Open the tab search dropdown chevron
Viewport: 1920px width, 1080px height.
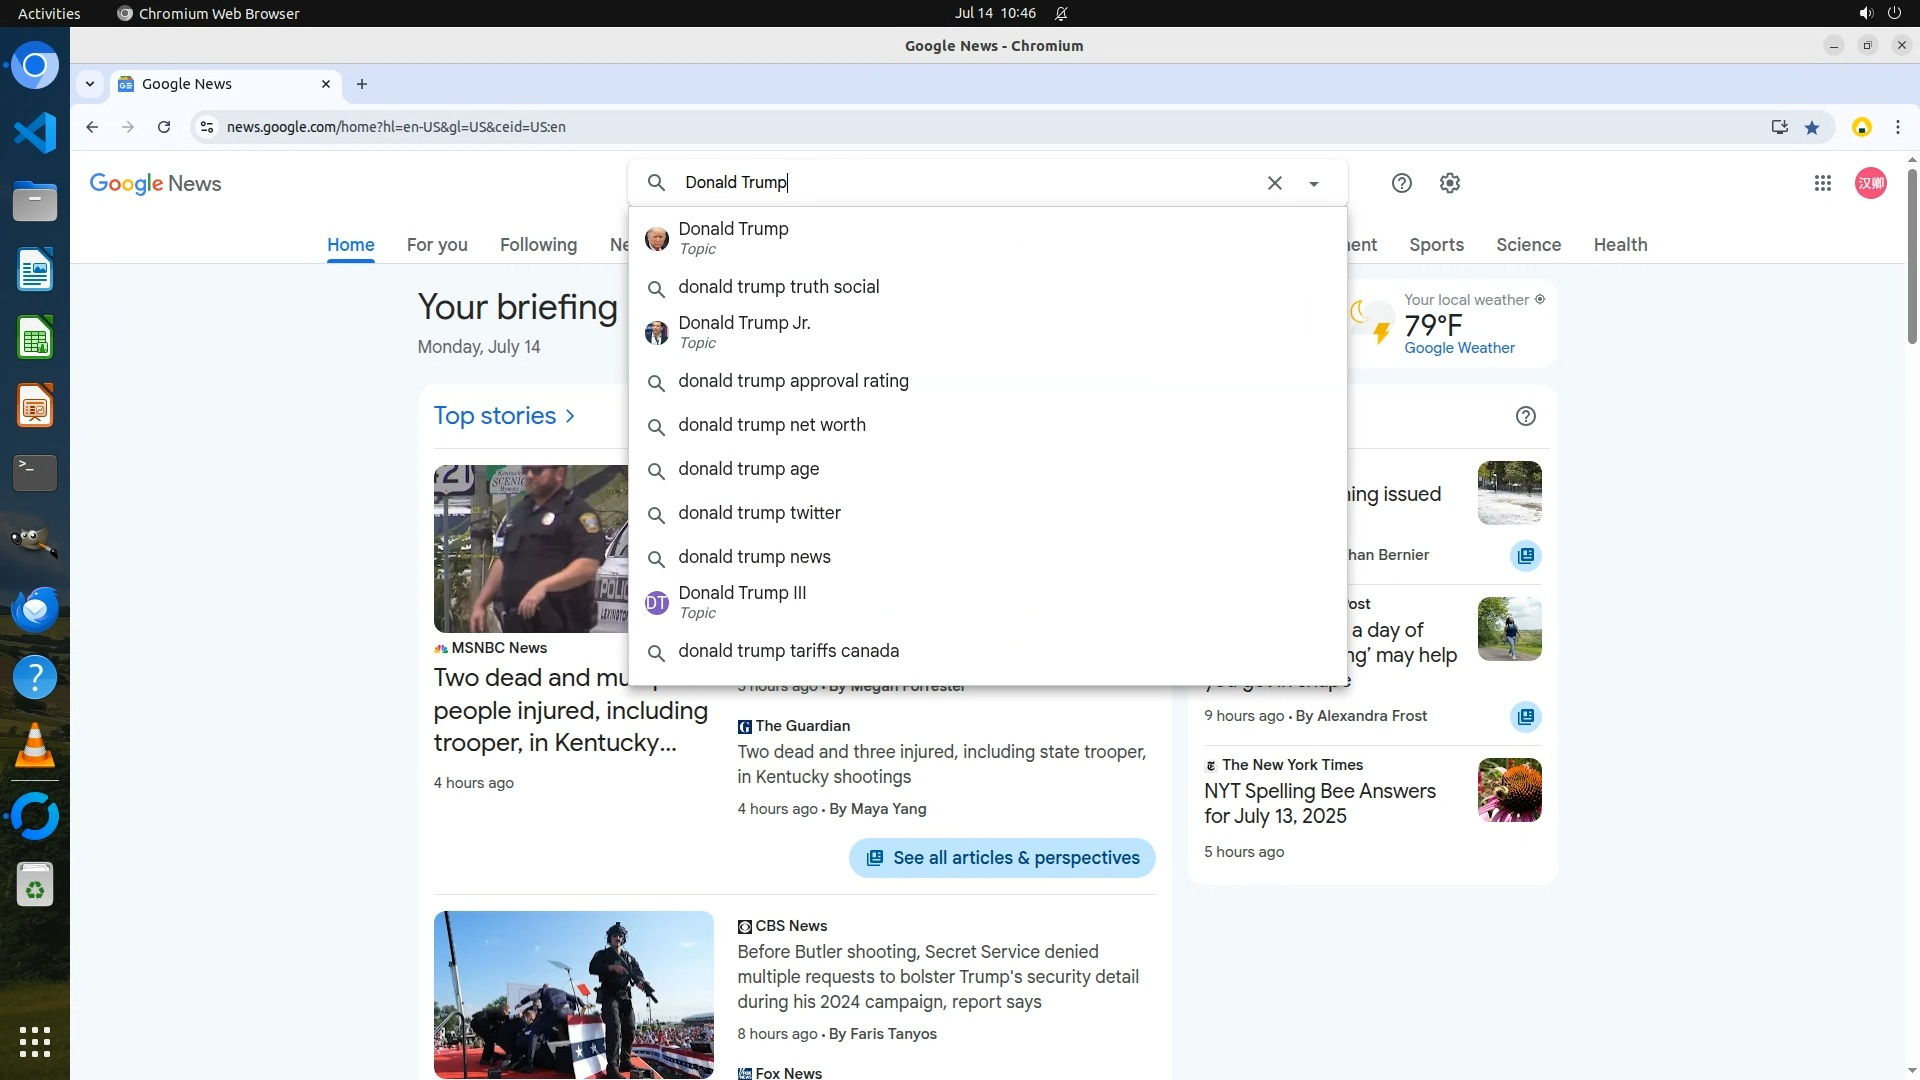point(90,84)
